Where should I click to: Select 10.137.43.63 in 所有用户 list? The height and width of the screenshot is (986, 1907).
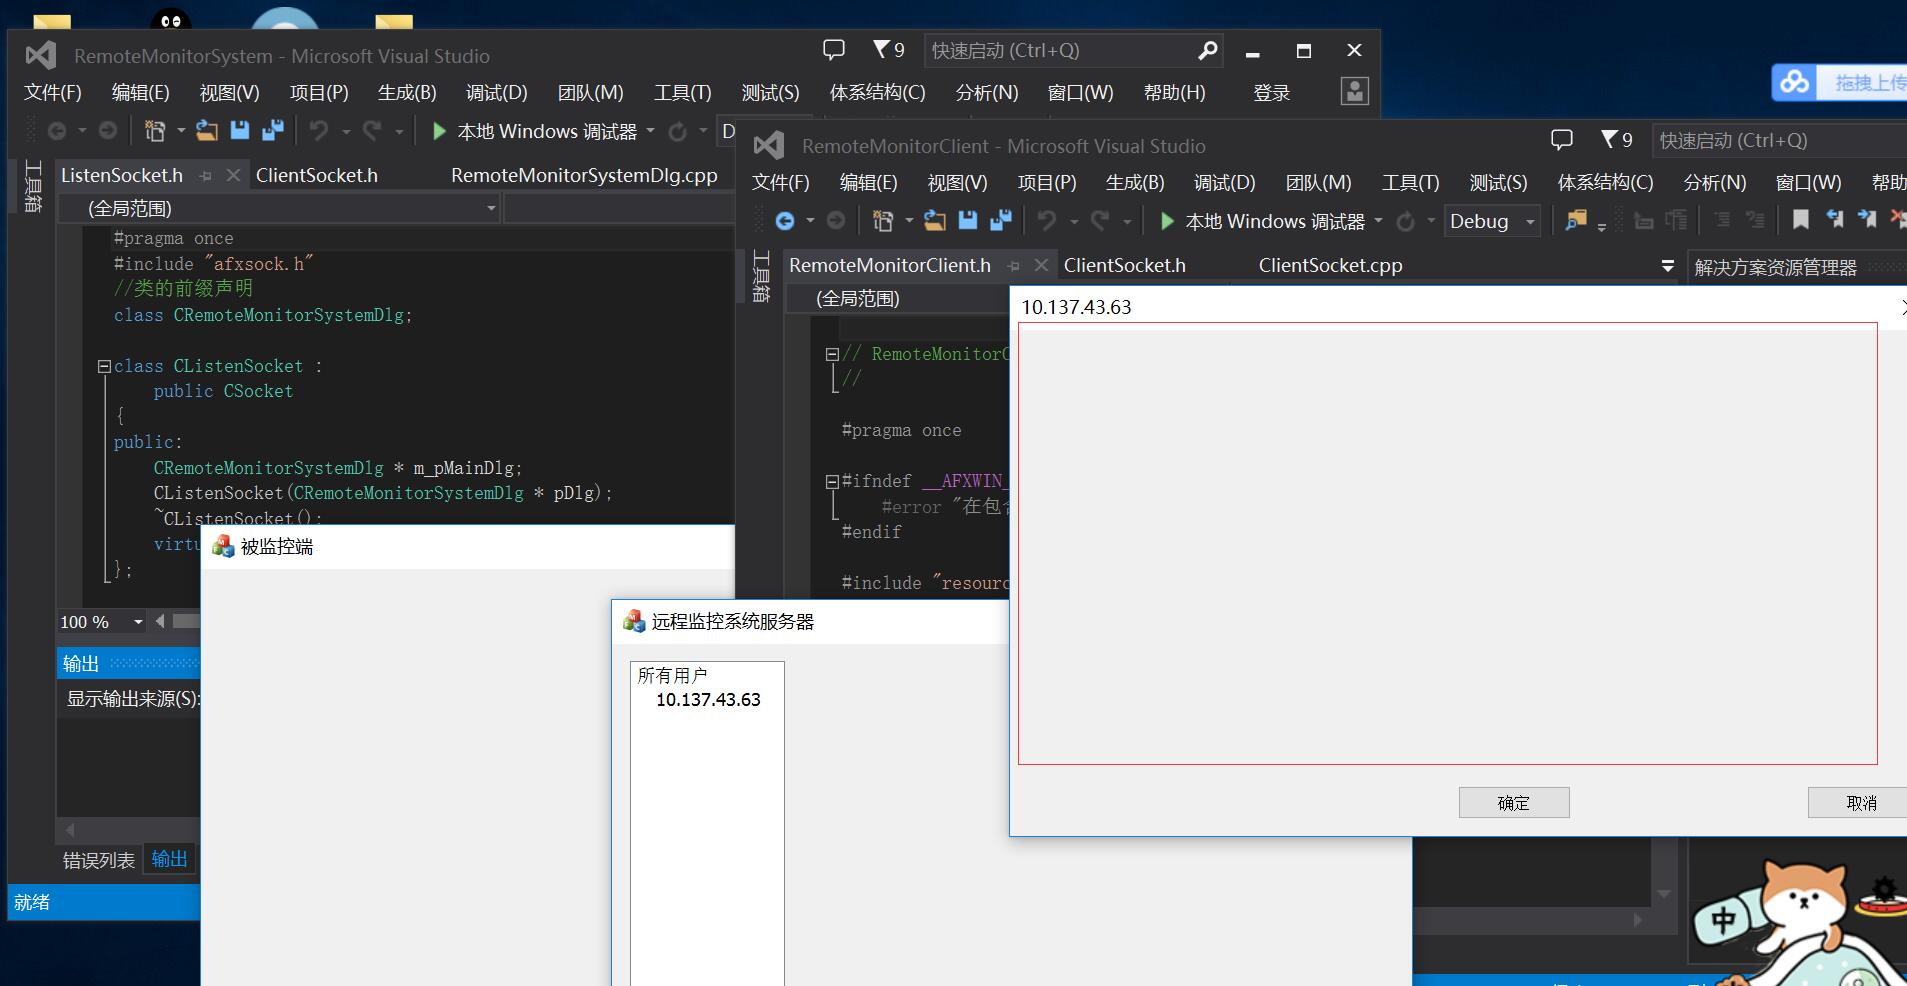tap(708, 700)
